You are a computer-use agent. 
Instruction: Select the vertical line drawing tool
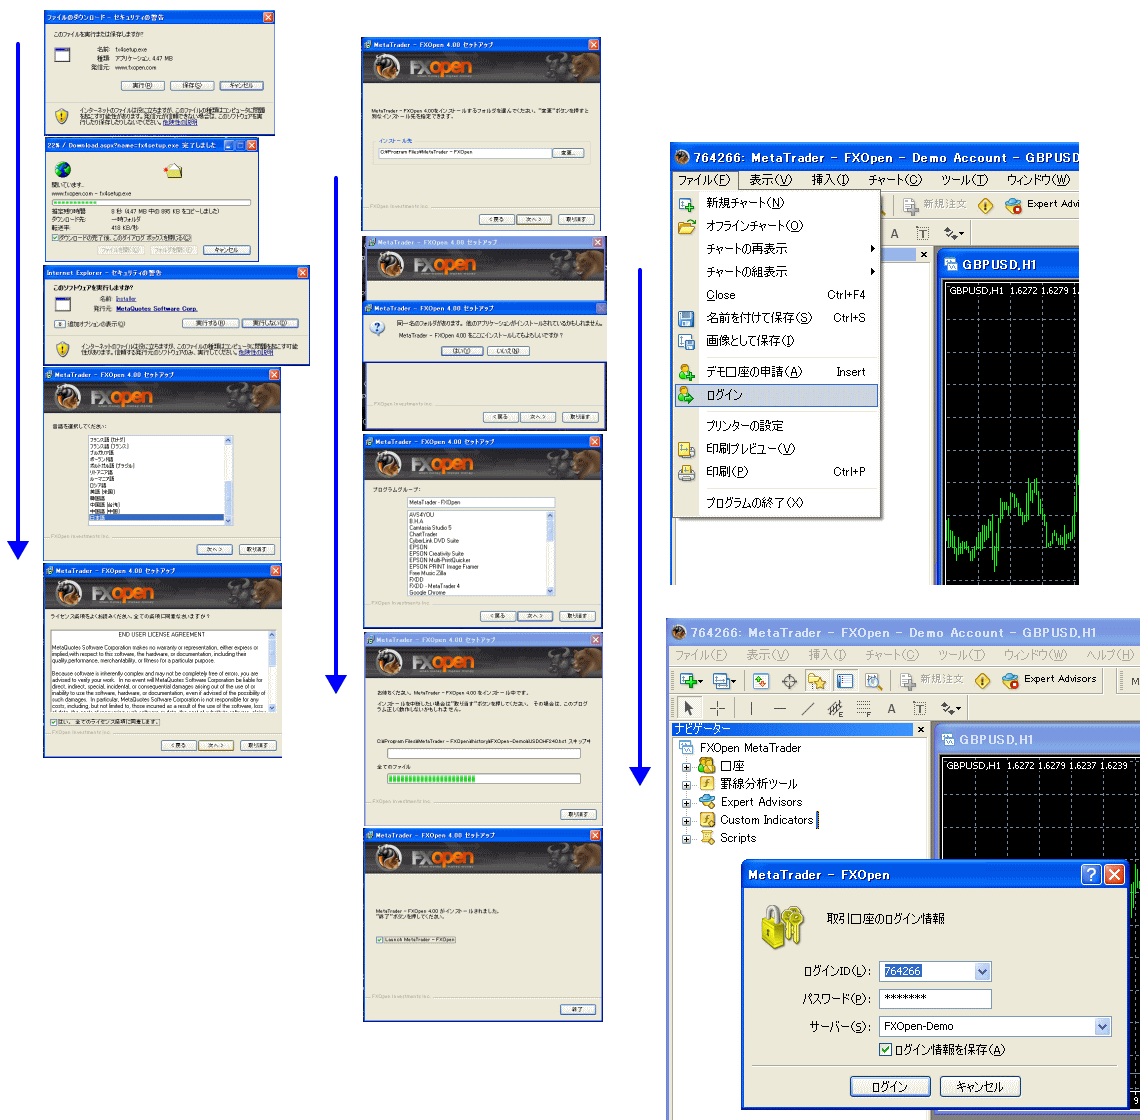pos(751,708)
